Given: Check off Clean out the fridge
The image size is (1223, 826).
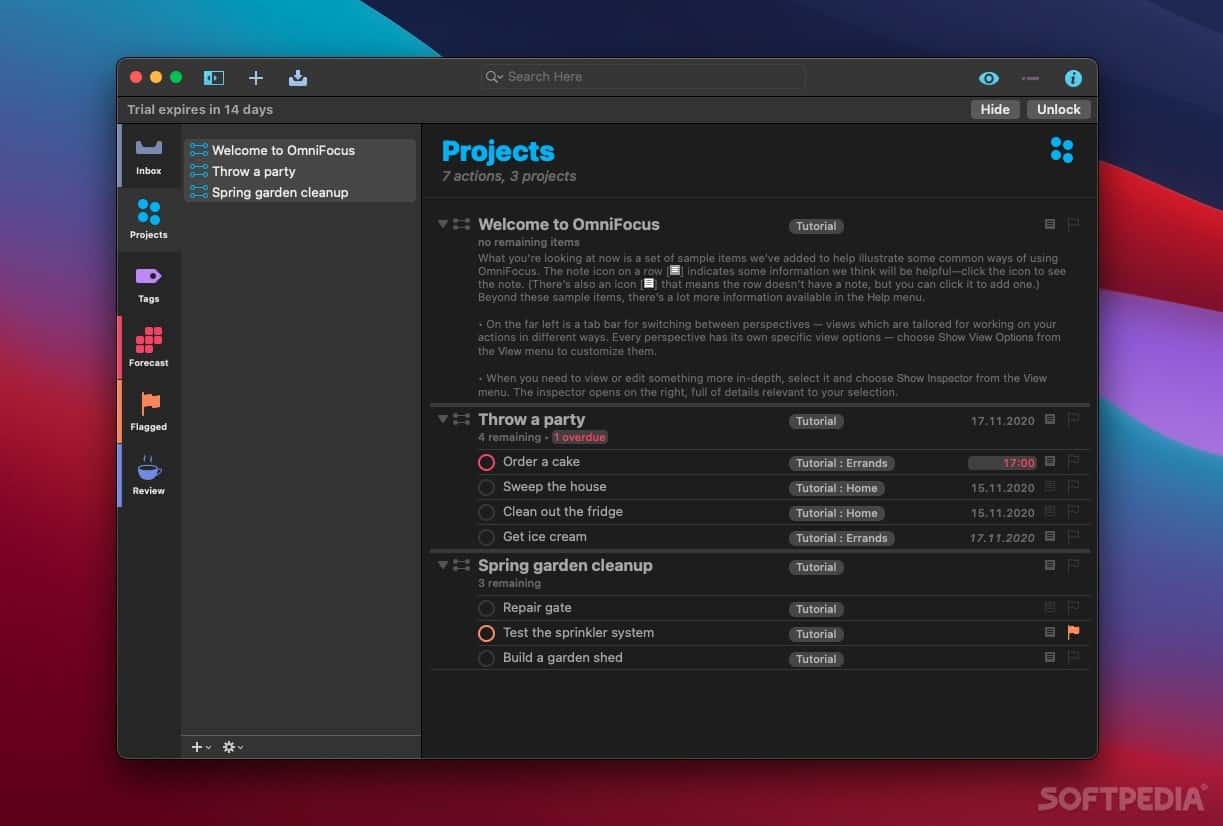Looking at the screenshot, I should point(486,512).
